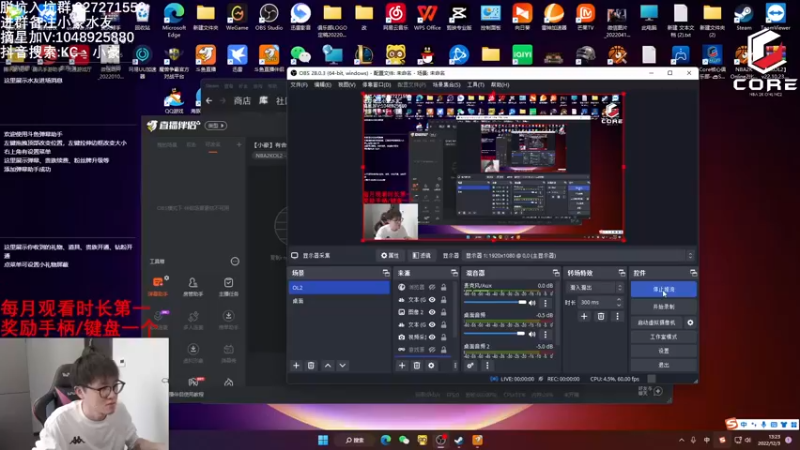Screen dimensions: 800x450
Task: Toggle lock on 视频采集 source
Action: pyautogui.click(x=444, y=337)
